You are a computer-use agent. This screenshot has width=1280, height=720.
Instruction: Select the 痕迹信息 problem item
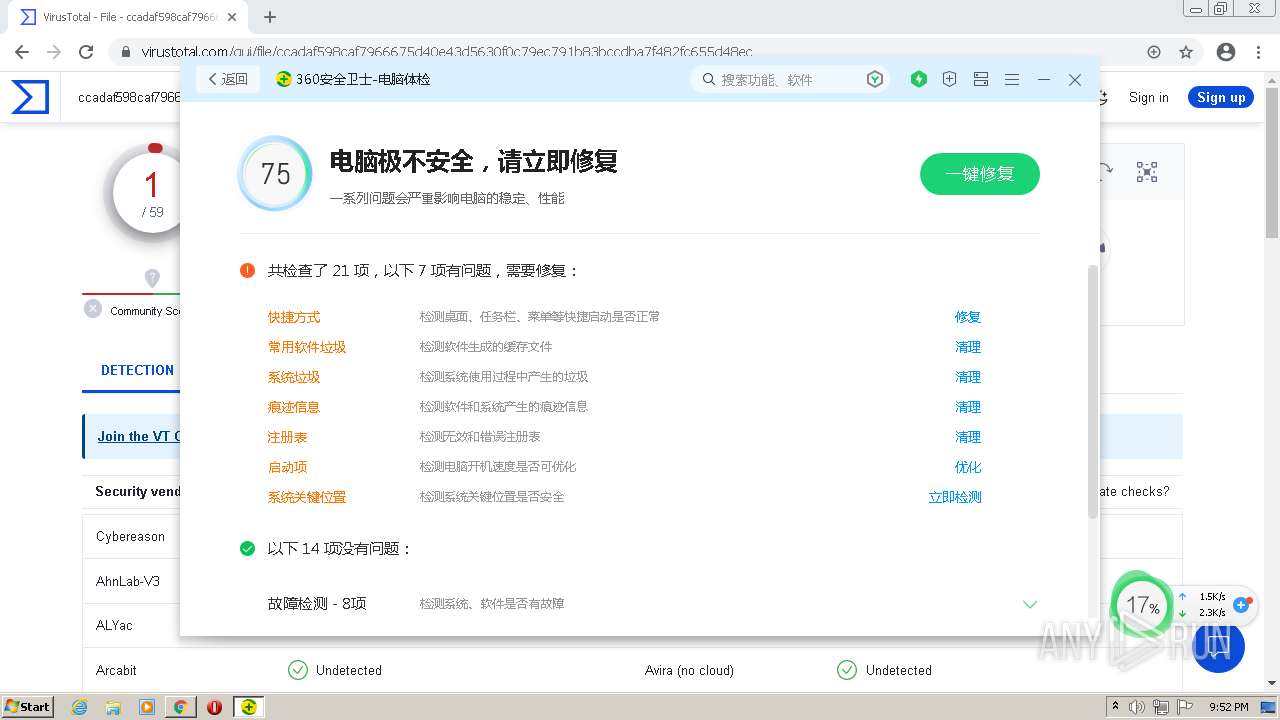point(294,407)
